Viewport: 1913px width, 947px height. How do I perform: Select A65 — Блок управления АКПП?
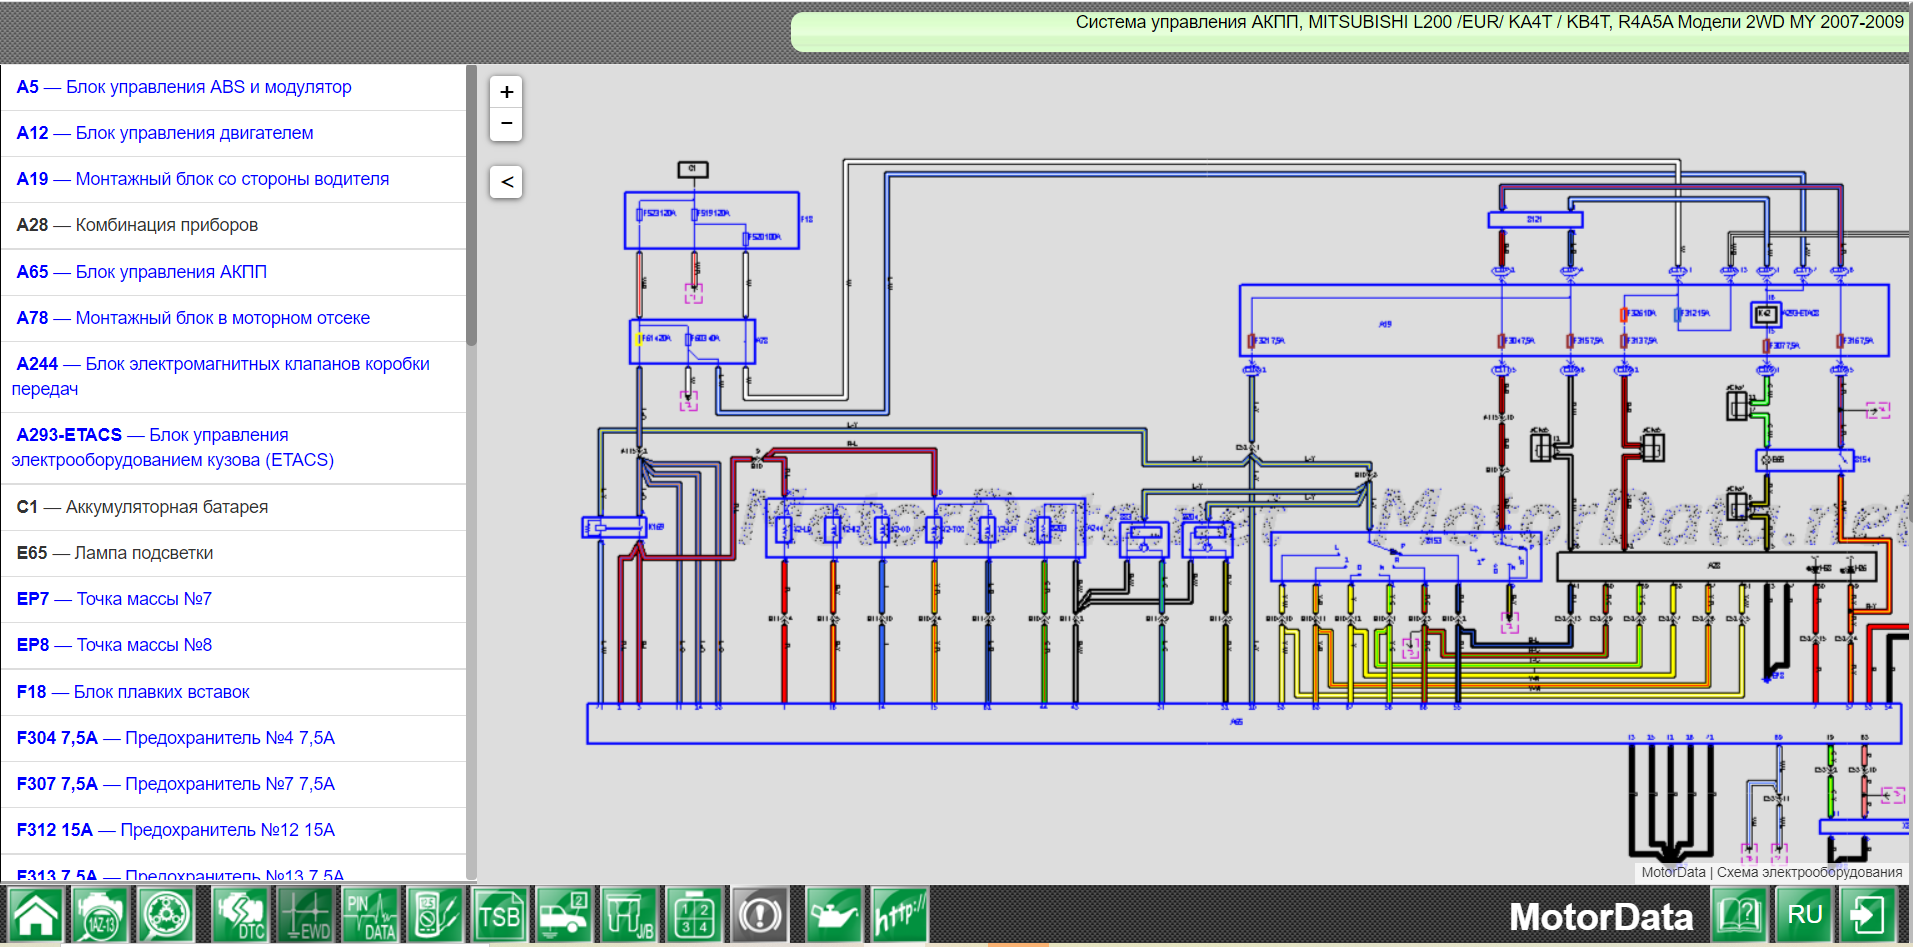point(142,272)
